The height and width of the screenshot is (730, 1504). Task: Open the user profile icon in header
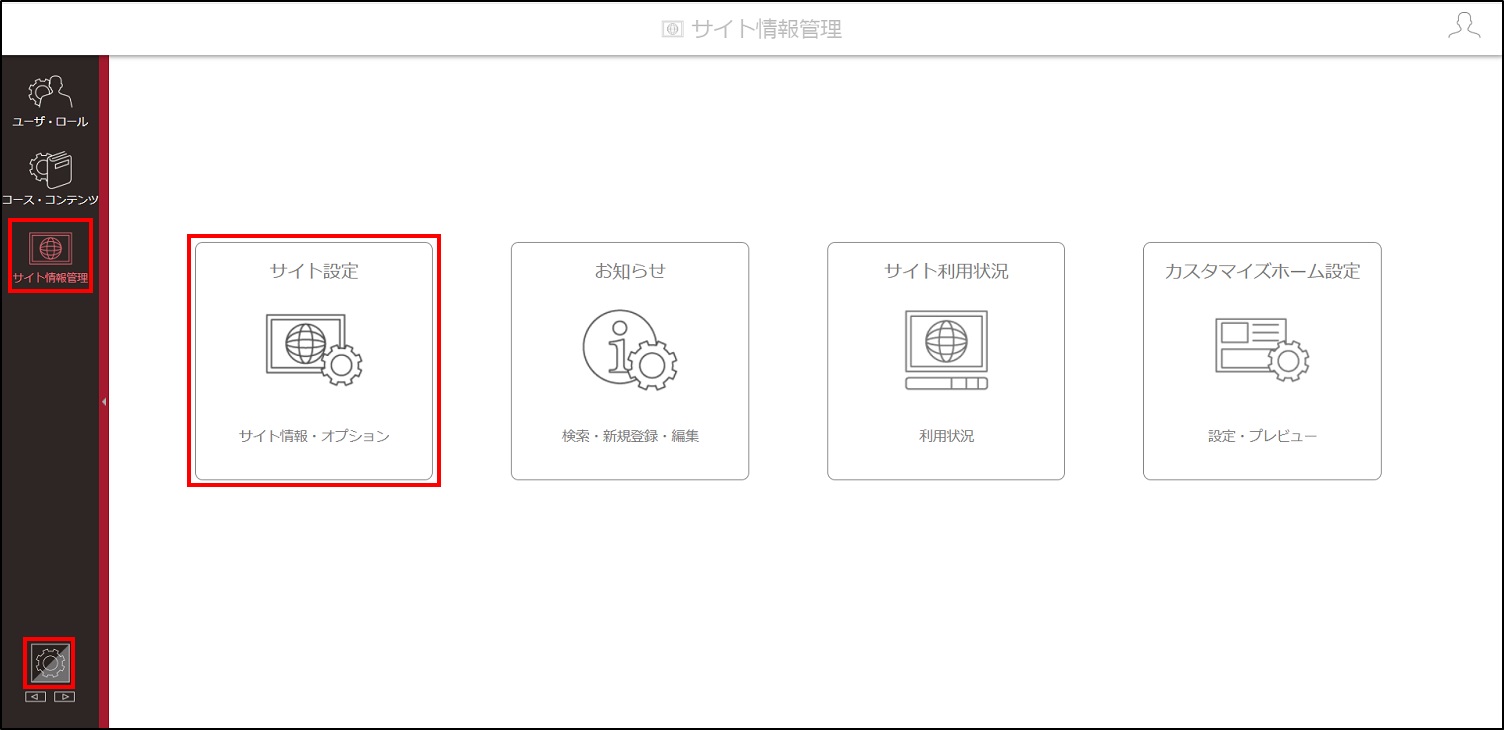click(x=1464, y=26)
